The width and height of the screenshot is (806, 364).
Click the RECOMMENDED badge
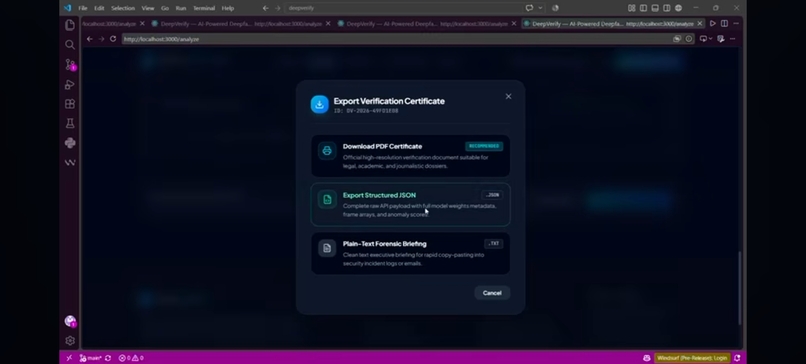pyautogui.click(x=484, y=146)
